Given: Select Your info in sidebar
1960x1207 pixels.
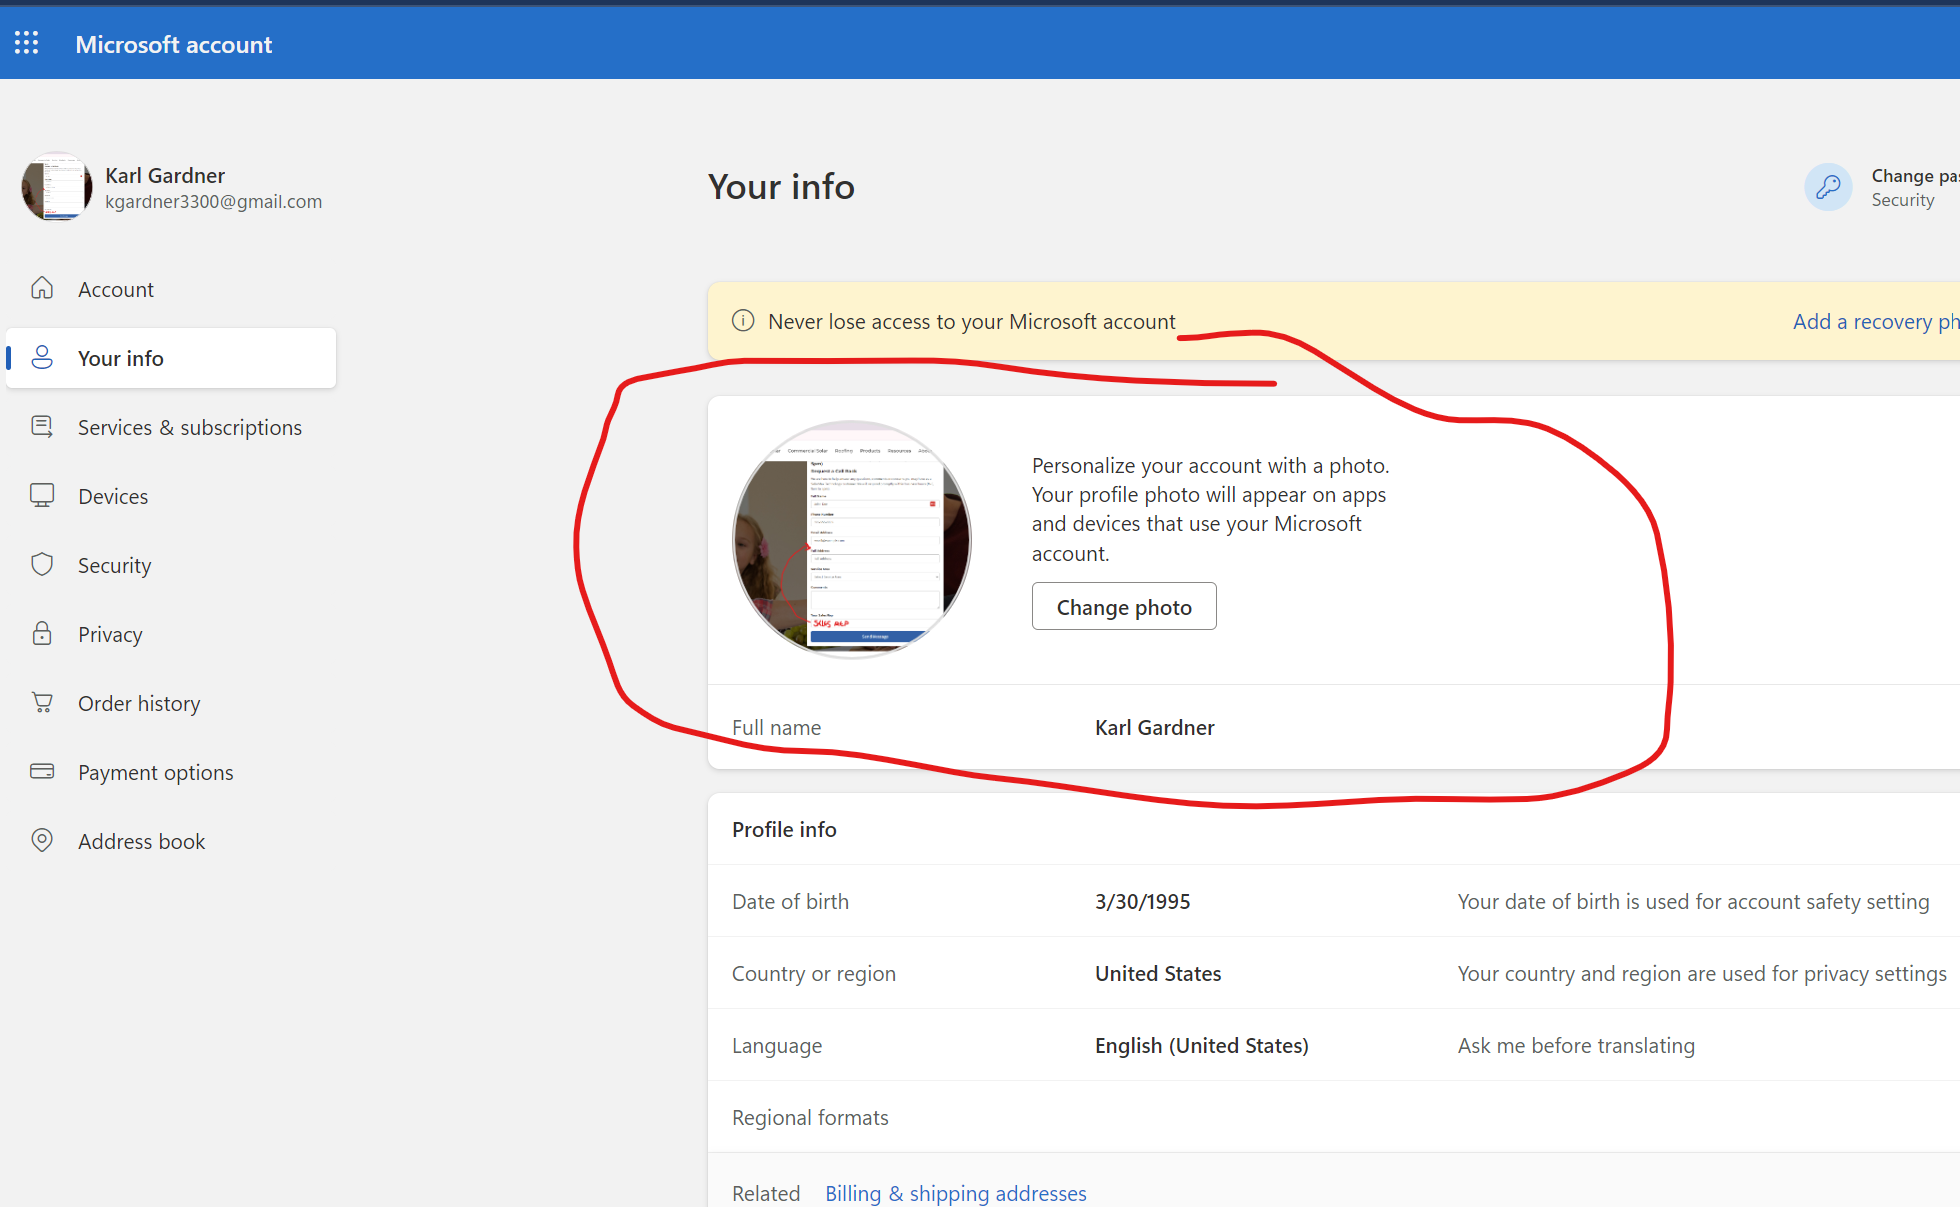Looking at the screenshot, I should (x=171, y=358).
